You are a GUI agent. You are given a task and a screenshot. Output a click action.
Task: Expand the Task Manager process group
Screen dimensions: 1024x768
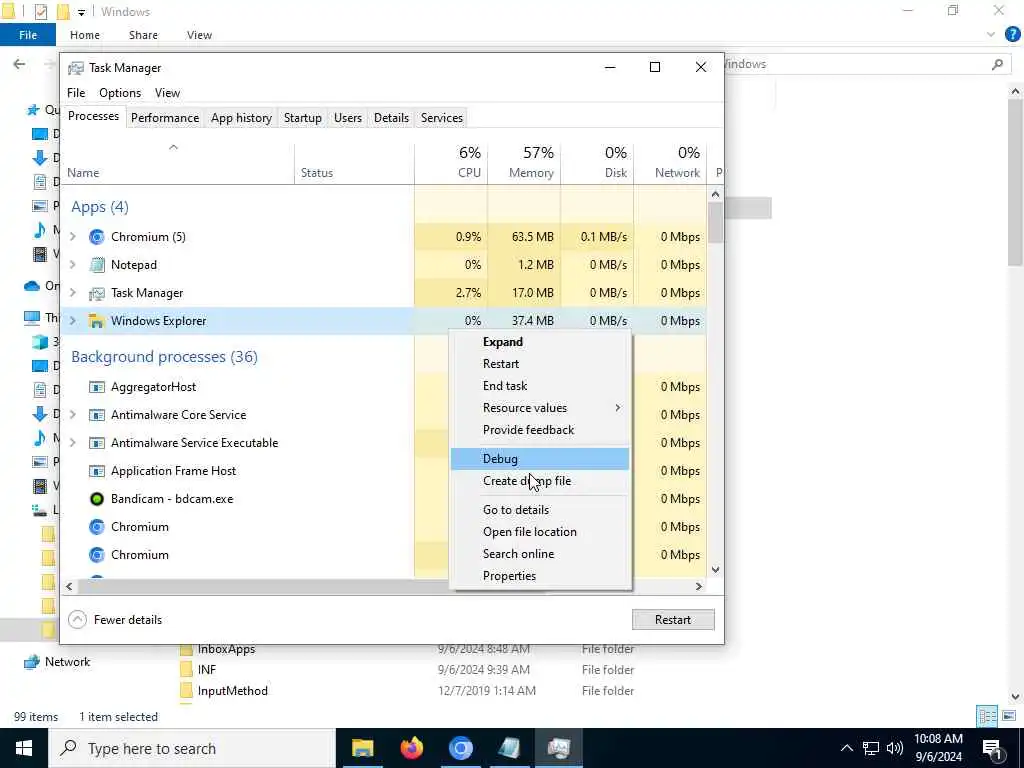click(73, 293)
